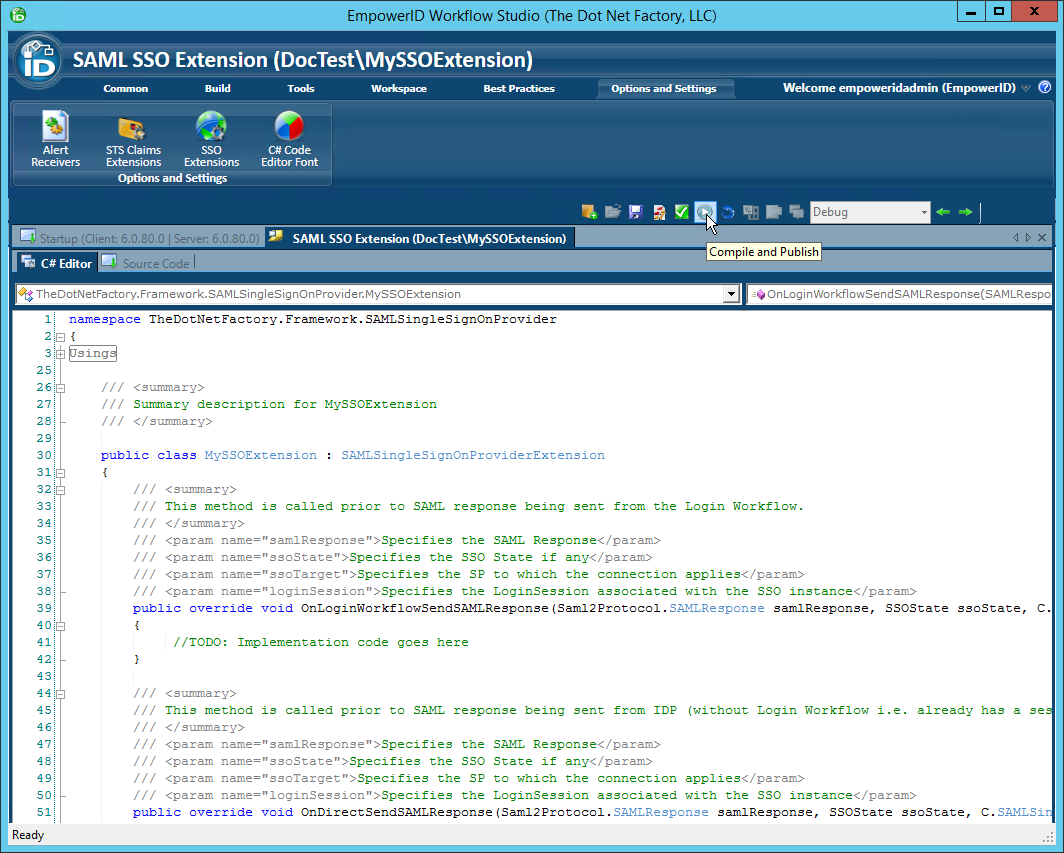
Task: Open Alert Receivers in the ribbon
Action: (55, 135)
